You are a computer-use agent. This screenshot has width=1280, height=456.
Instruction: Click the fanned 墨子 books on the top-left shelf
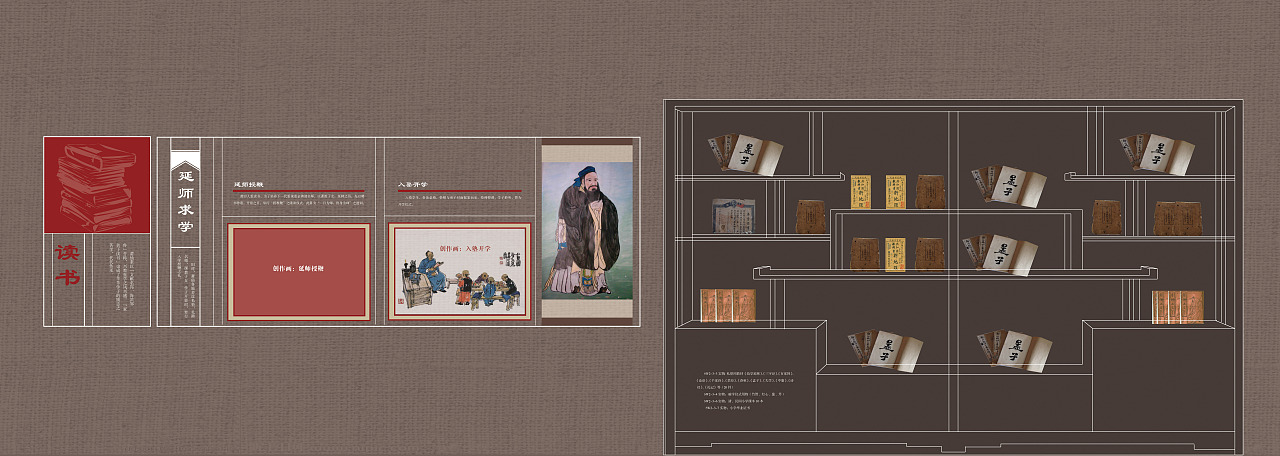pyautogui.click(x=746, y=154)
